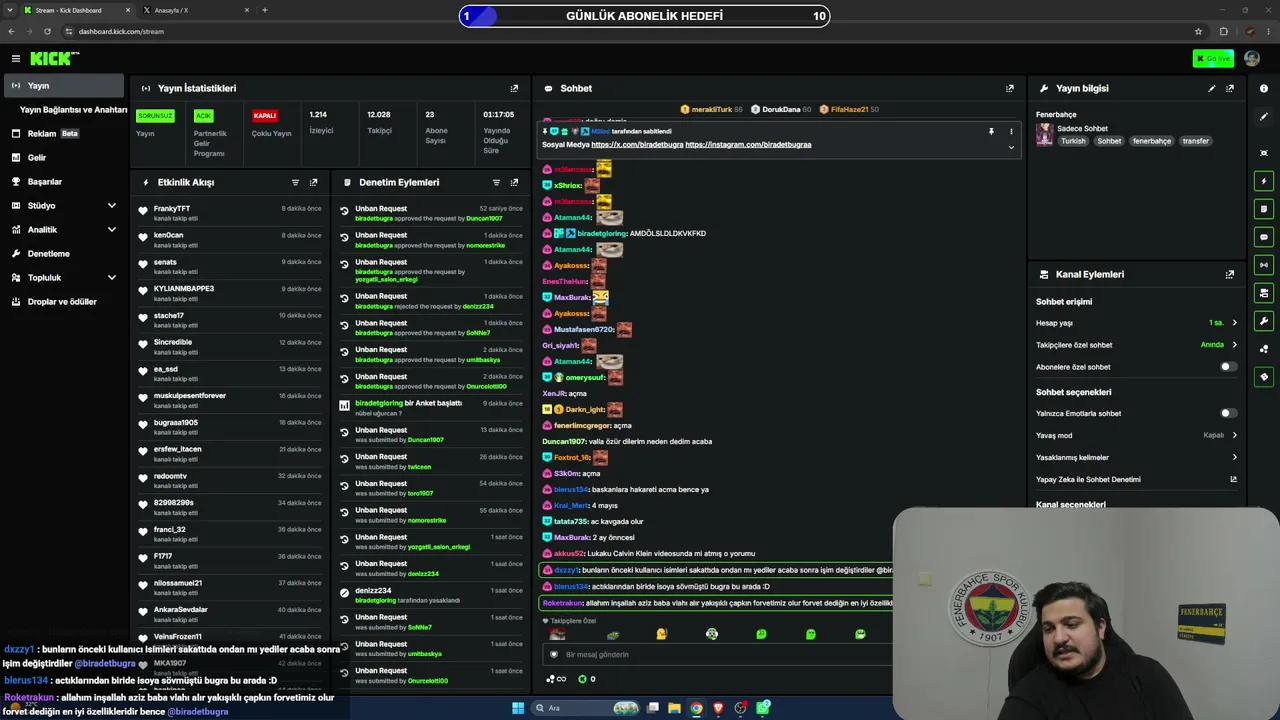Pop out the Denetim Eylemleri panel
The width and height of the screenshot is (1280, 720).
click(514, 183)
